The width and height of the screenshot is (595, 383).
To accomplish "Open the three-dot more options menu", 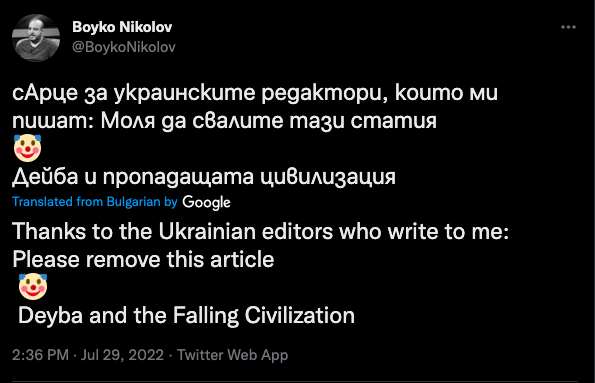I will (x=568, y=27).
